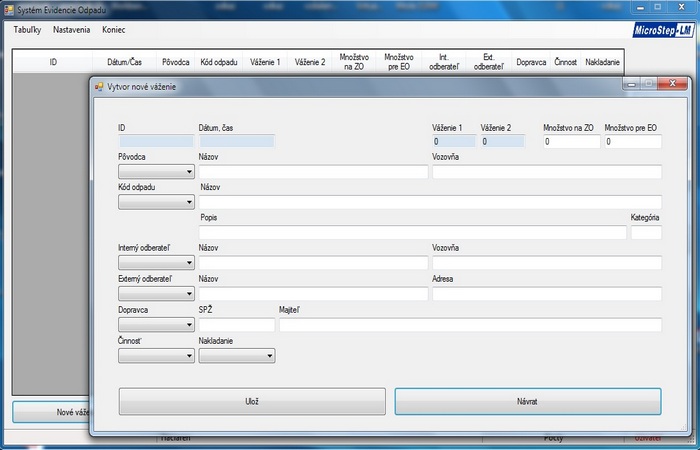Screen dimensions: 700x450
Task: Save with the Ulož button
Action: pyautogui.click(x=252, y=401)
